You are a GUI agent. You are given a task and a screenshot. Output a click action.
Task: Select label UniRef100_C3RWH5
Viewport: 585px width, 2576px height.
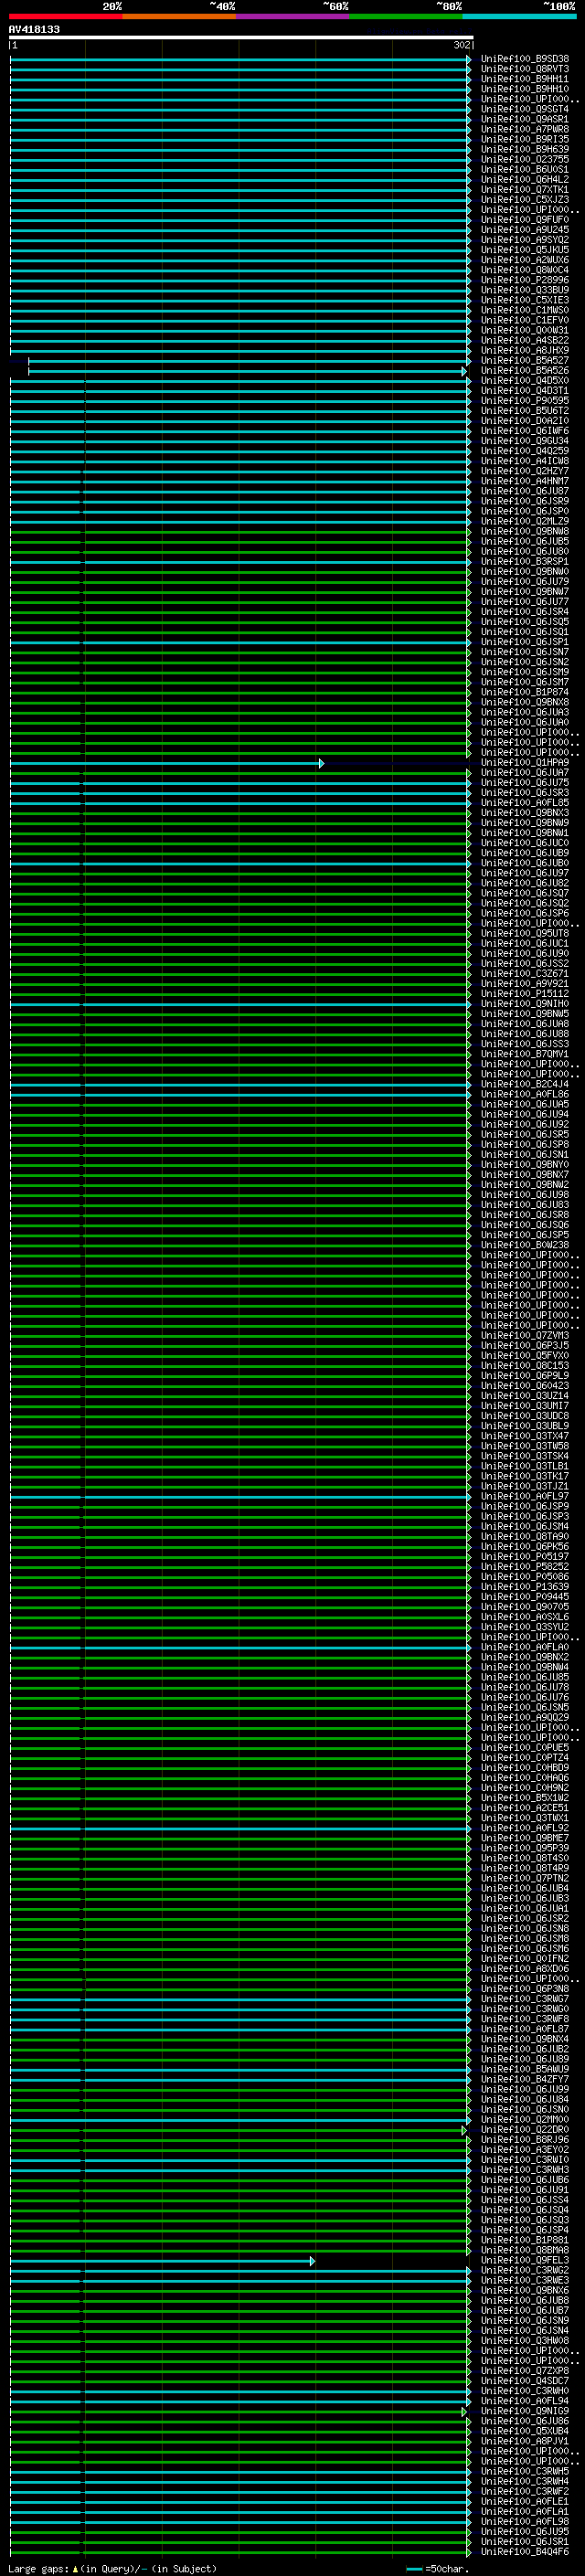pos(524,2471)
